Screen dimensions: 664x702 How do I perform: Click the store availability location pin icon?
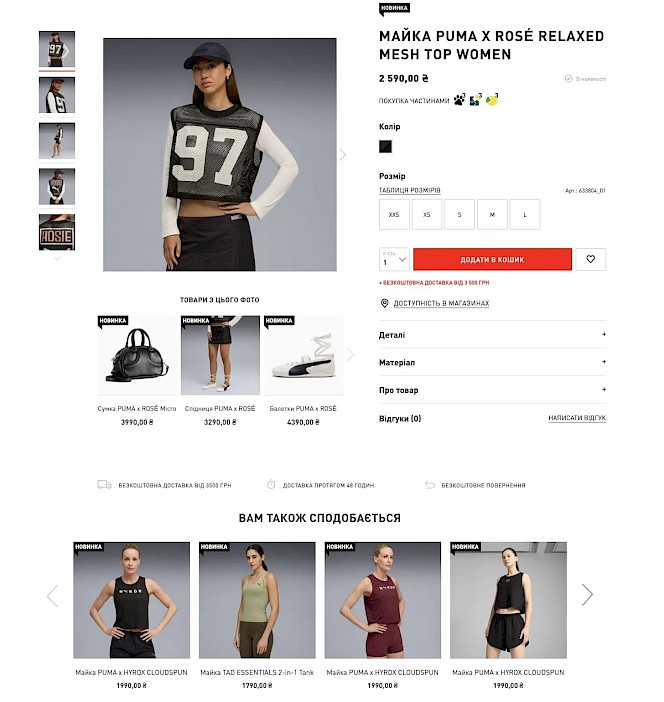pos(384,303)
